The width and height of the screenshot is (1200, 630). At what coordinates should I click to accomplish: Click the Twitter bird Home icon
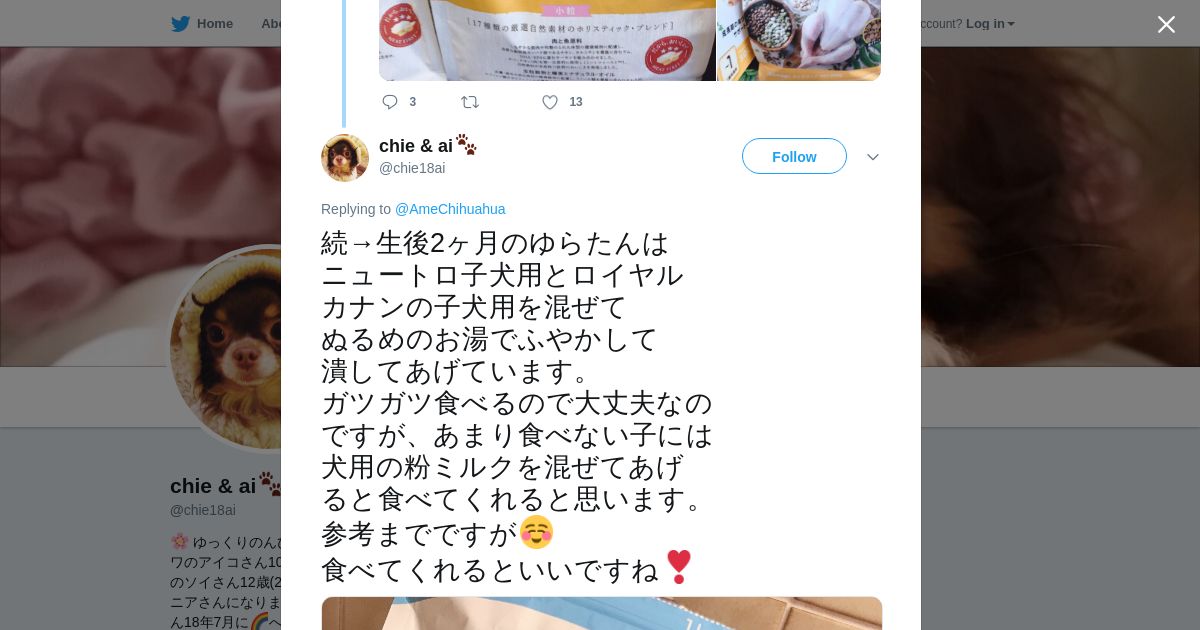click(x=180, y=24)
